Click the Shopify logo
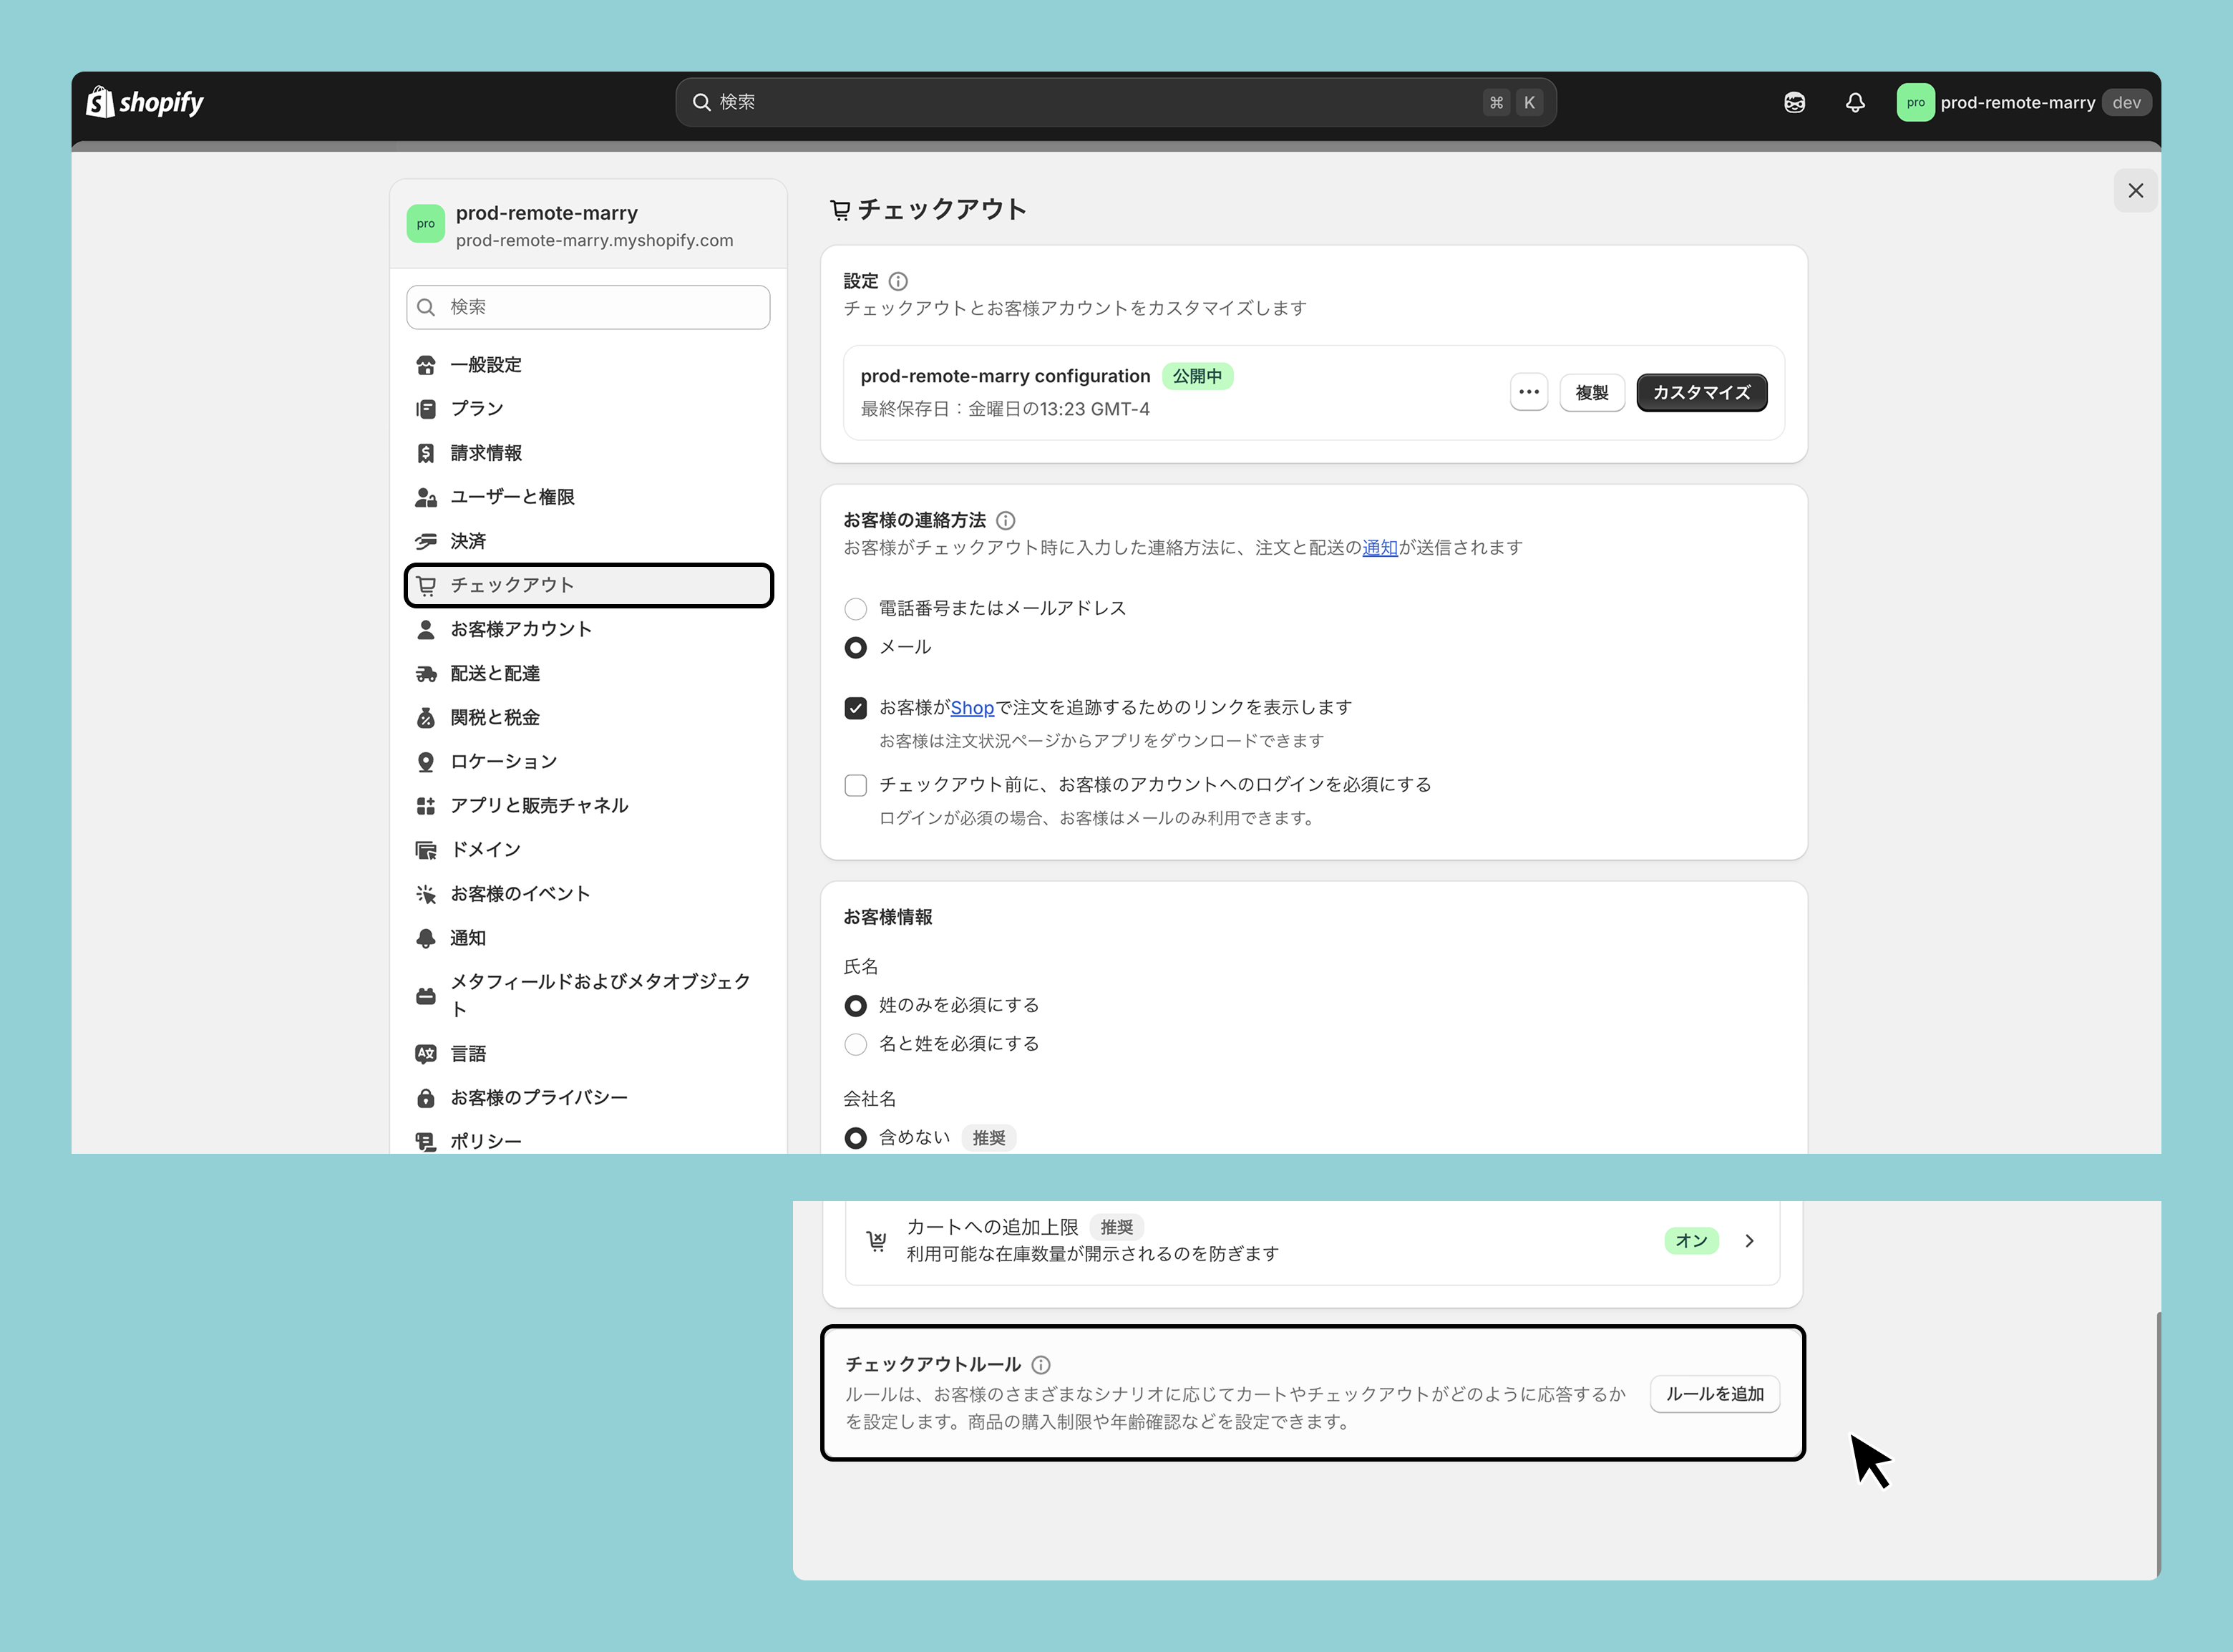This screenshot has height=1652, width=2233. point(145,102)
